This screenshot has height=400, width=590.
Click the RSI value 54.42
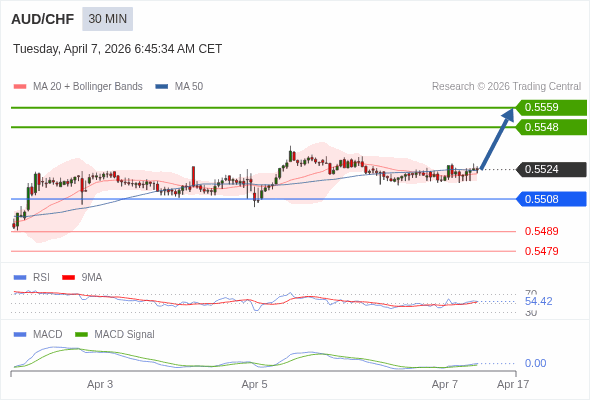click(538, 301)
